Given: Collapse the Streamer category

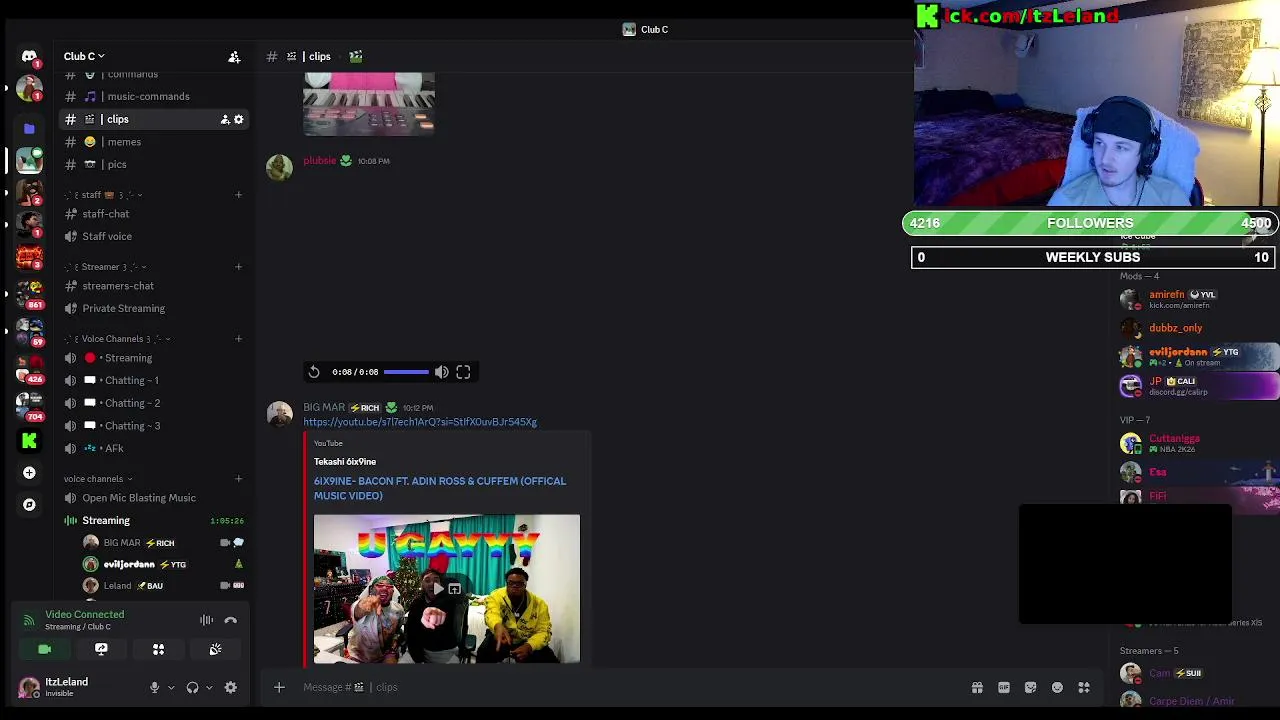Looking at the screenshot, I should coord(105,267).
